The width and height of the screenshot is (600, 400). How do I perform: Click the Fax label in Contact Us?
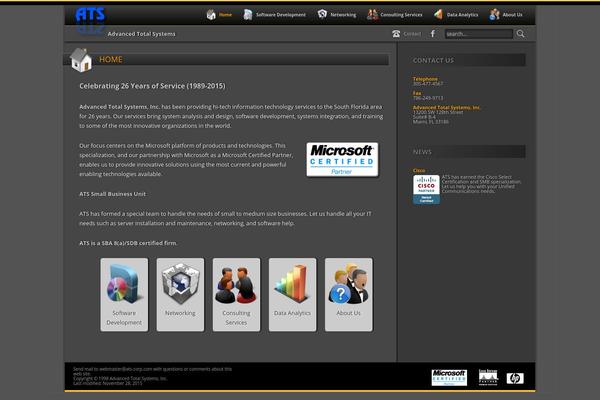point(417,93)
